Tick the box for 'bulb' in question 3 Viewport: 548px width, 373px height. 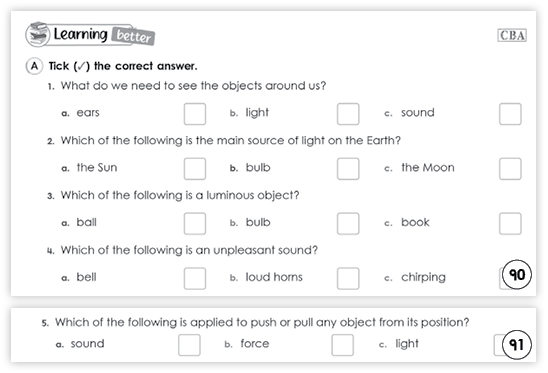pyautogui.click(x=348, y=224)
